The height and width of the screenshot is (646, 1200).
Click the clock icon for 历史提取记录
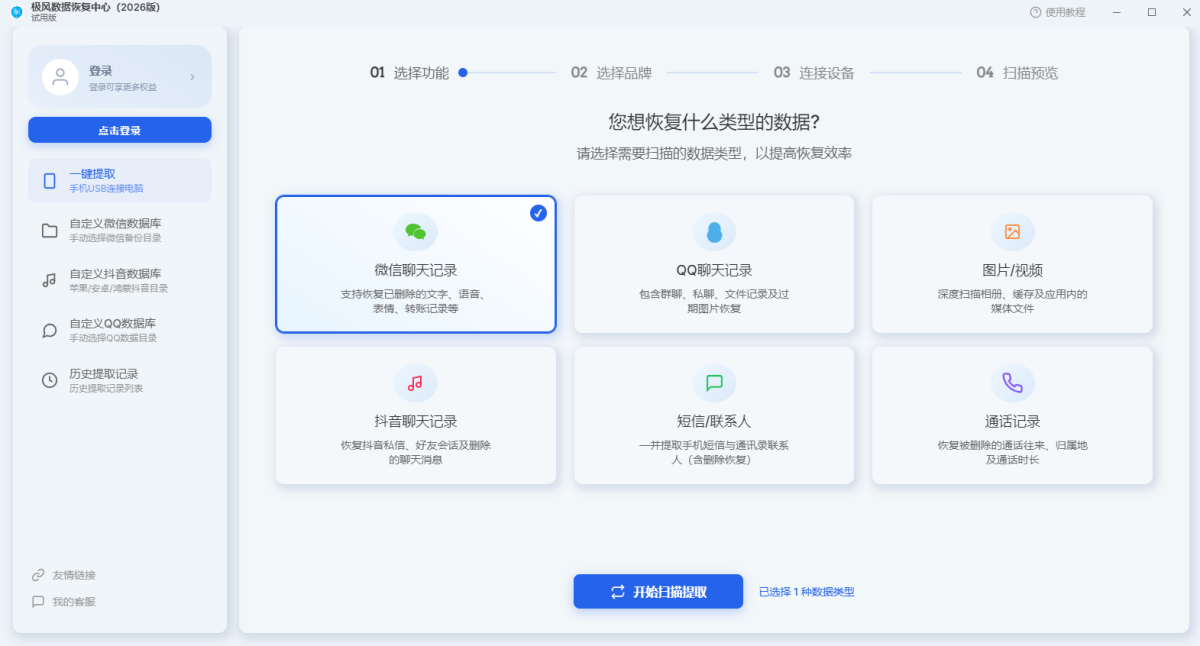(49, 380)
